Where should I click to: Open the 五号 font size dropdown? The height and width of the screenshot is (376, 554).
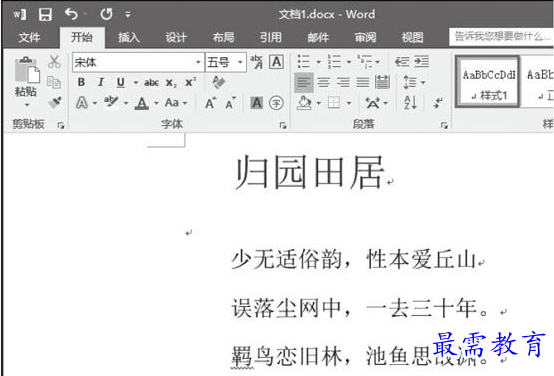coord(240,62)
